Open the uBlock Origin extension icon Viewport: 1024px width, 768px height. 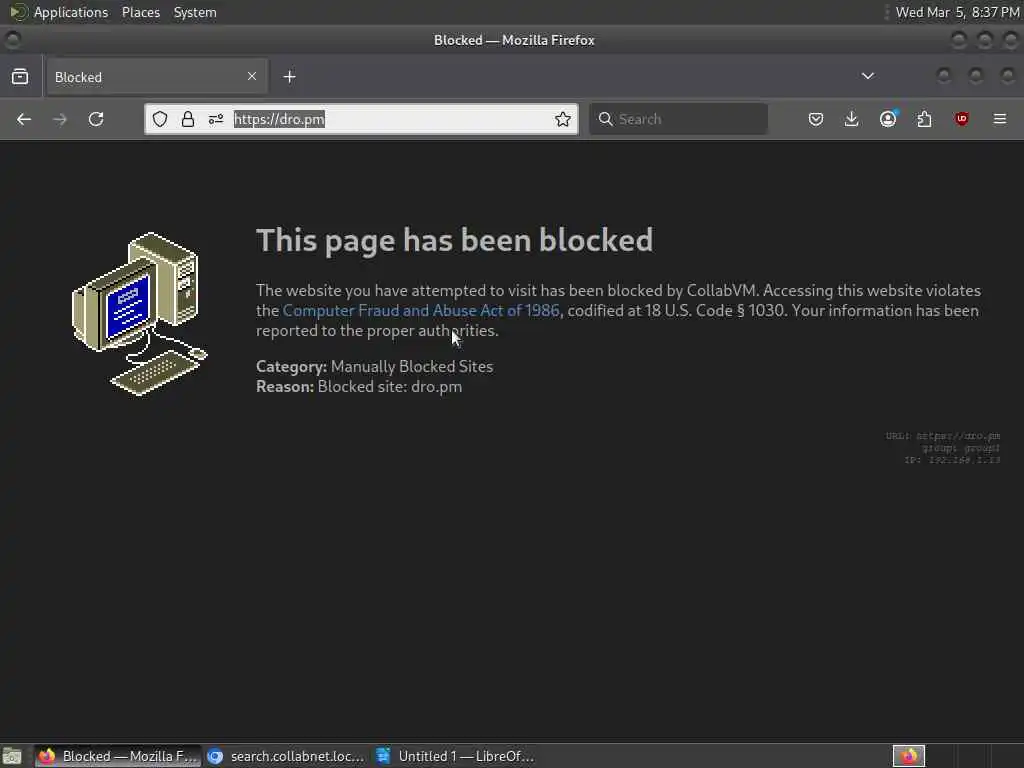click(x=961, y=119)
